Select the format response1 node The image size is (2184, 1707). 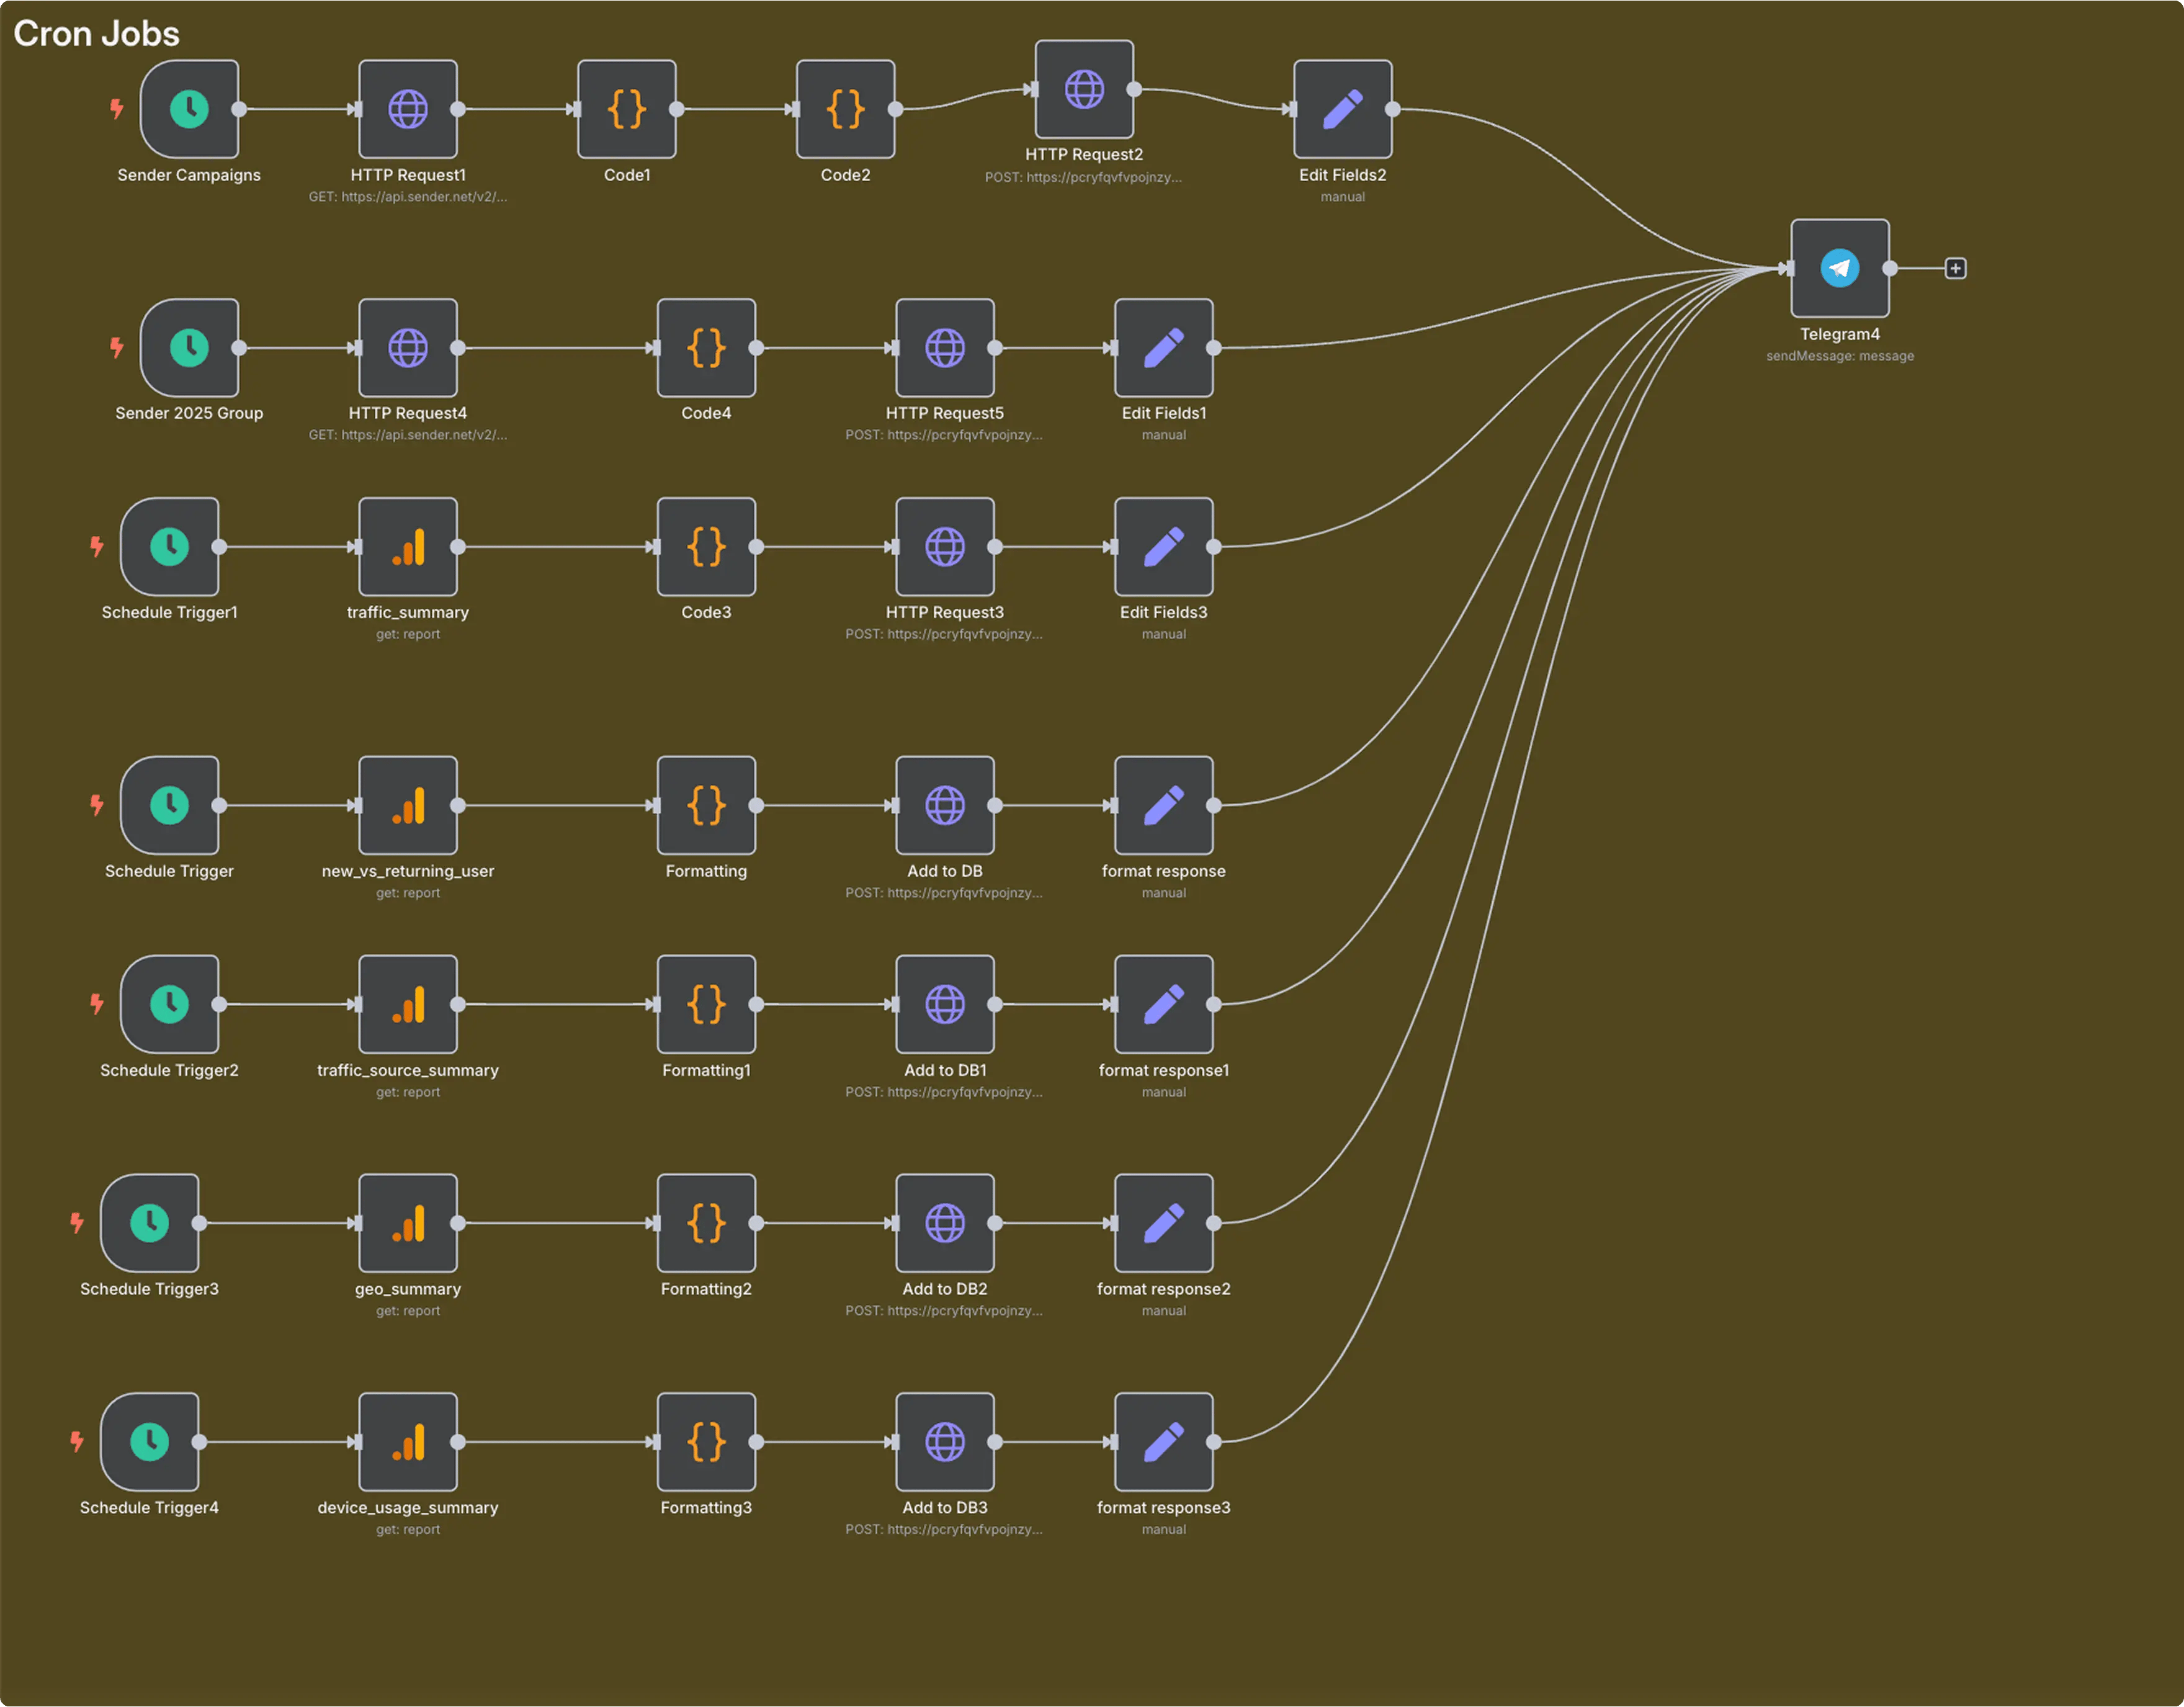coord(1164,1004)
